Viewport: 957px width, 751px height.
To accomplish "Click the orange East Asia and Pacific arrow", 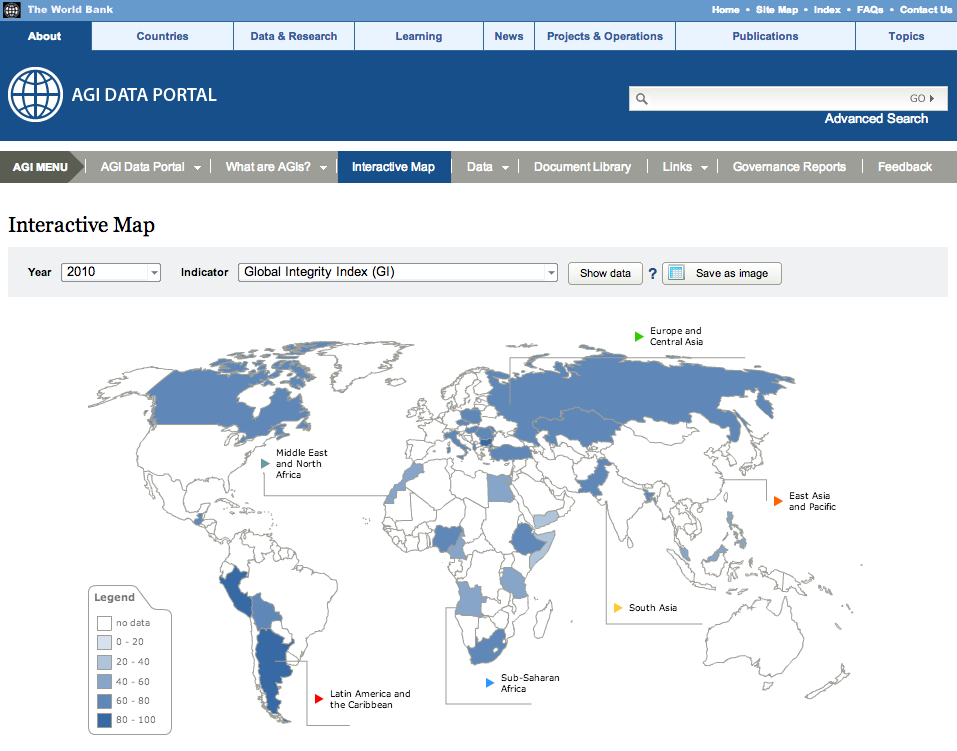I will [779, 501].
